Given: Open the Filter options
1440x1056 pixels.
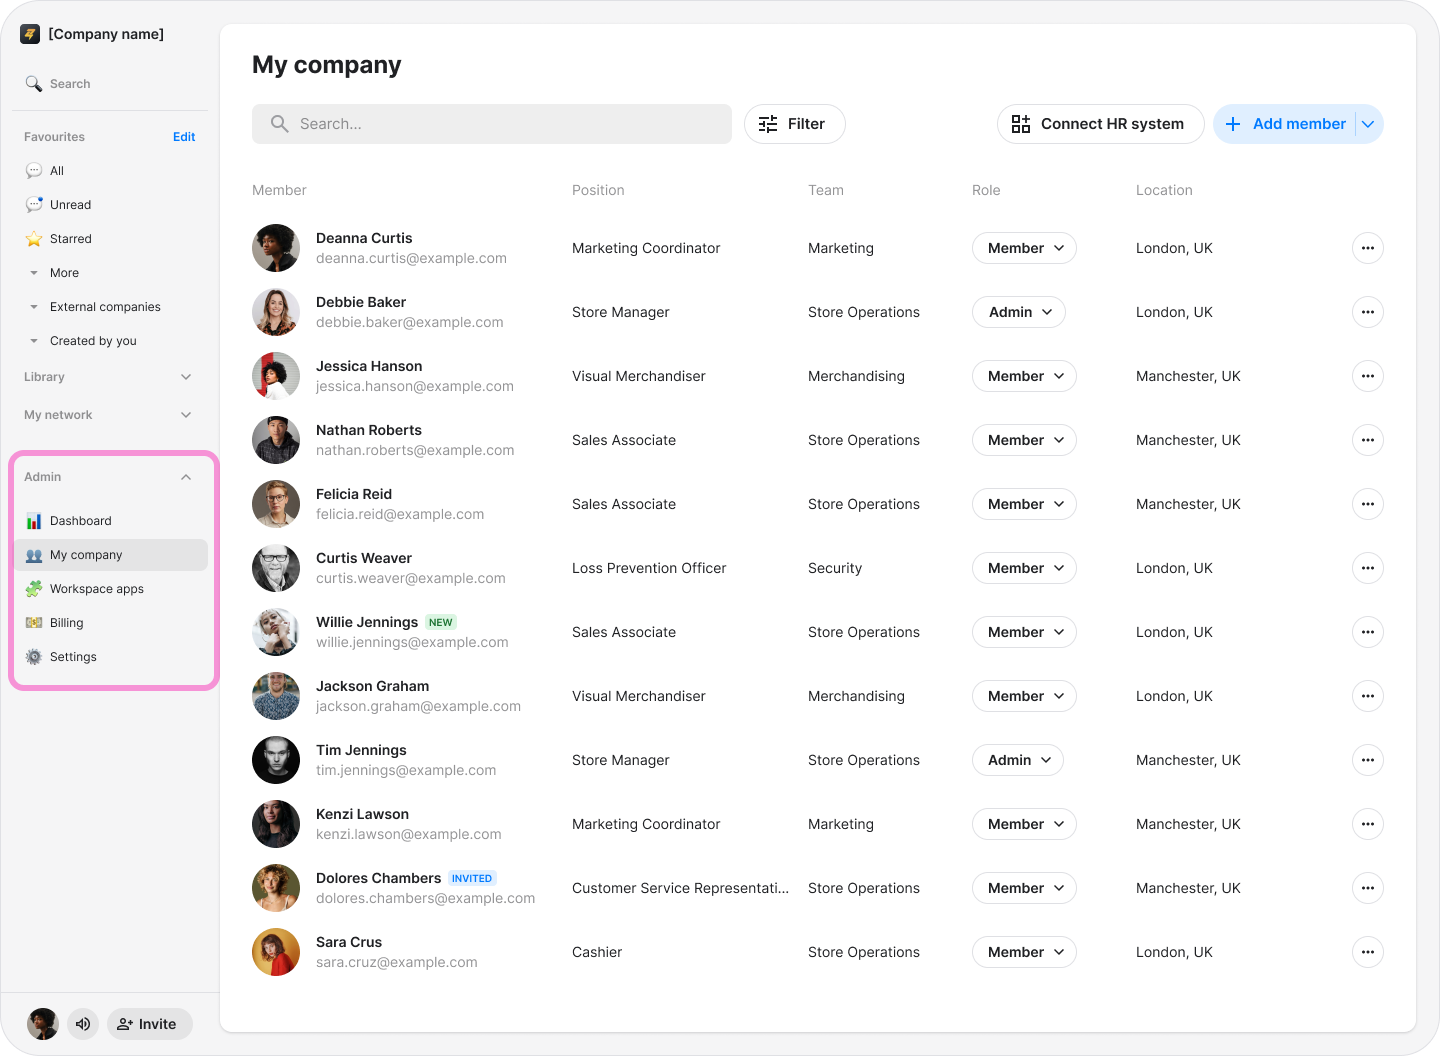Looking at the screenshot, I should point(795,124).
